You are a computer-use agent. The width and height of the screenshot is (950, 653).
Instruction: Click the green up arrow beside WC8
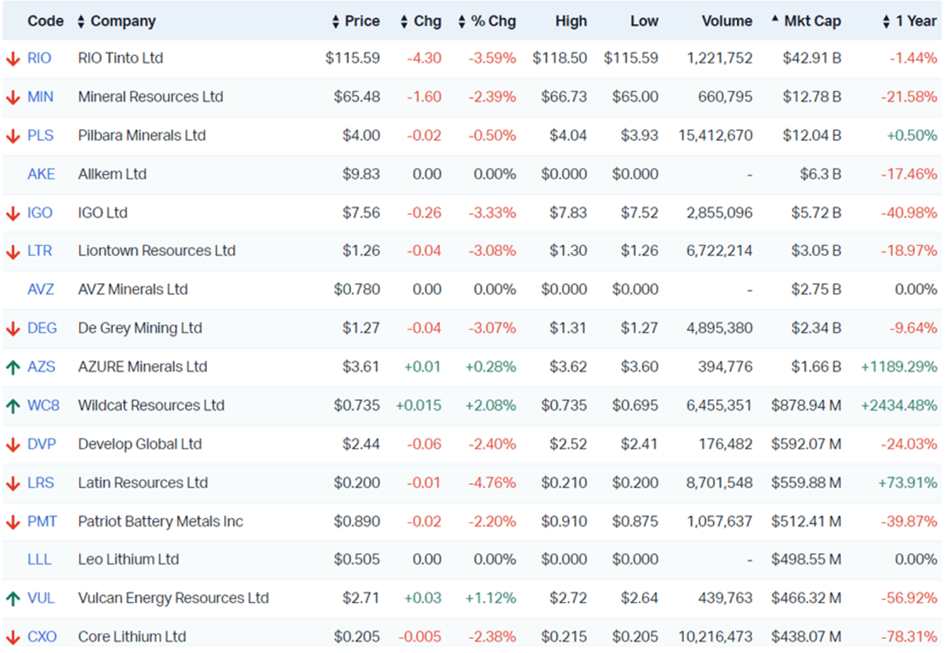pyautogui.click(x=13, y=406)
